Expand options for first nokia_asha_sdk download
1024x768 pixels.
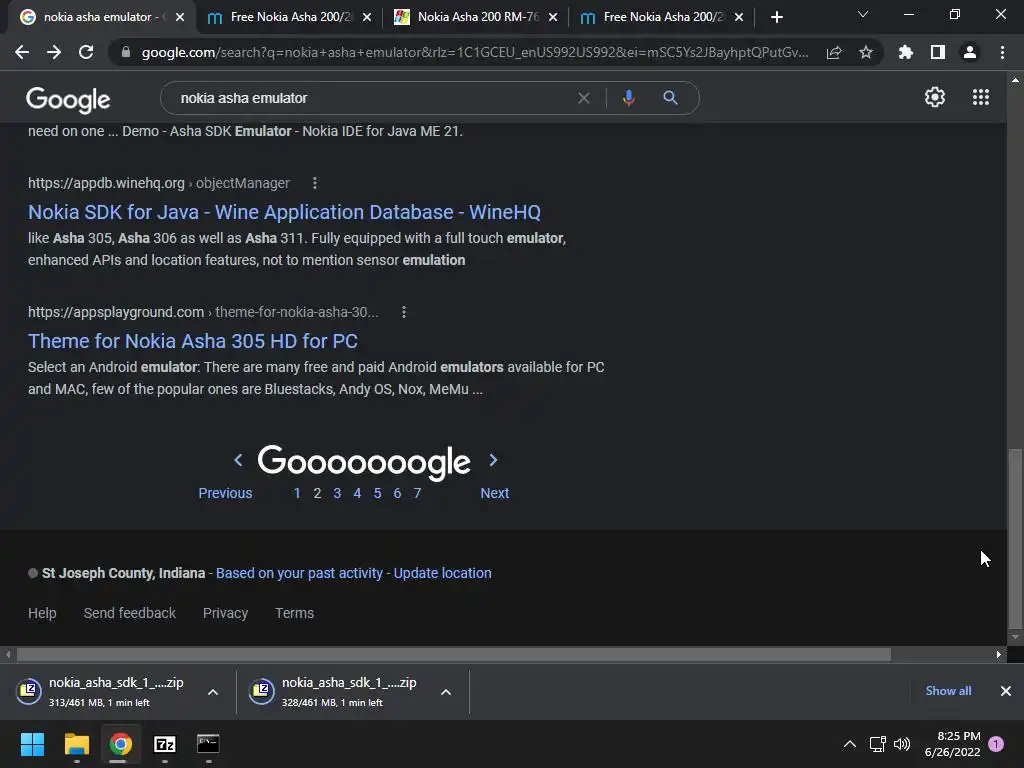tap(213, 692)
